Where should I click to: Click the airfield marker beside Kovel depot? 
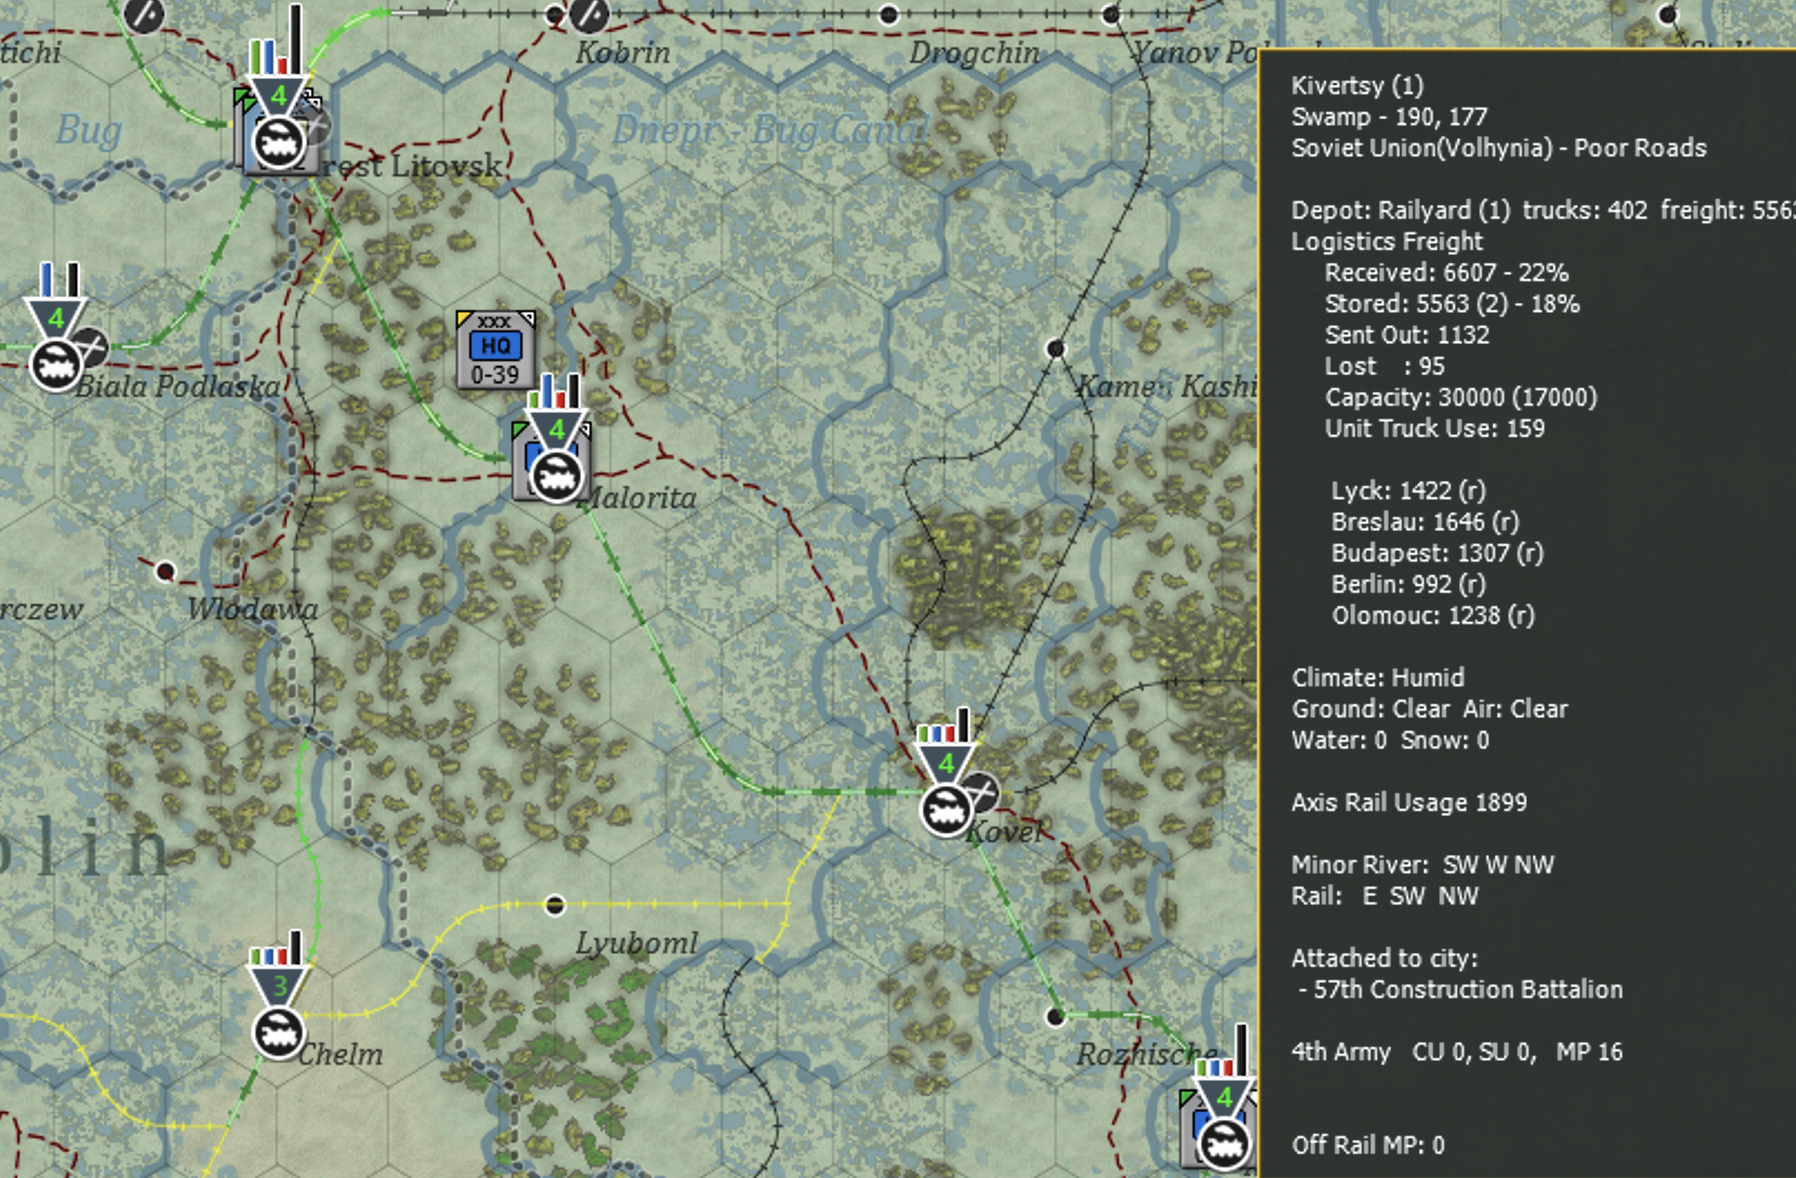coord(980,793)
